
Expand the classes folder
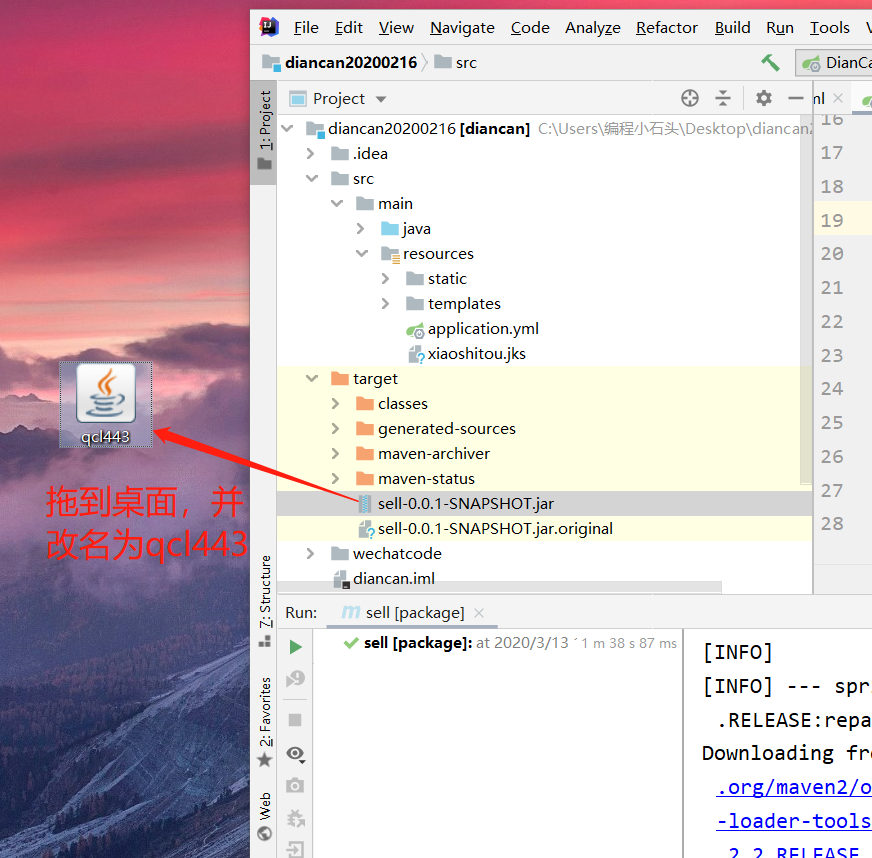point(335,404)
